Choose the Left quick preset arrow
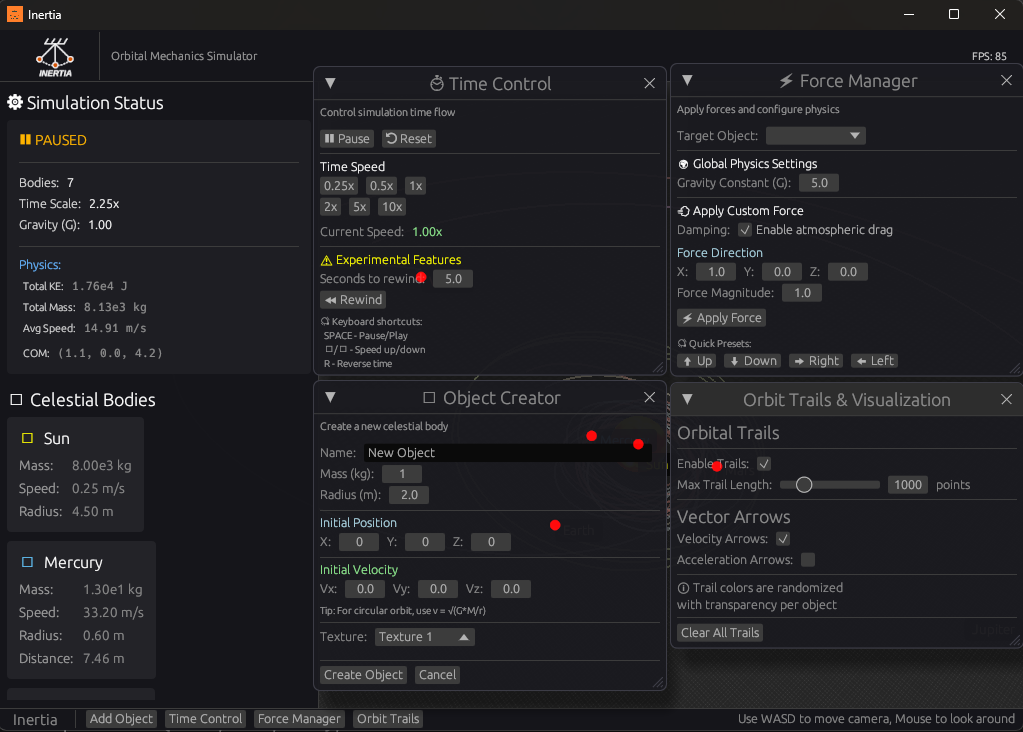The height and width of the screenshot is (732, 1023). [875, 361]
